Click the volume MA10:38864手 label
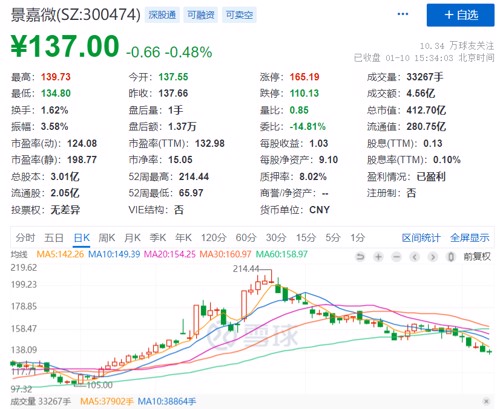Screen dimensions: 500x409 tap(167, 402)
